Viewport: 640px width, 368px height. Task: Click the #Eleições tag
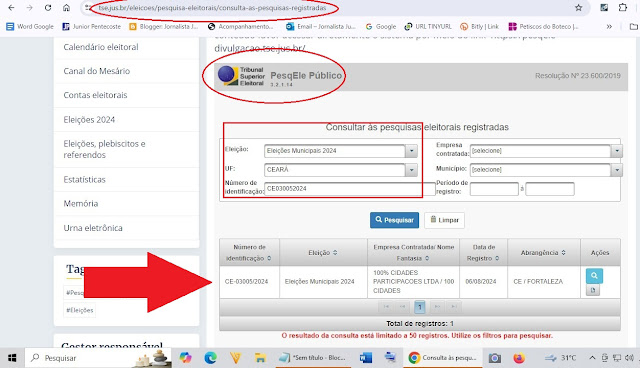80,310
